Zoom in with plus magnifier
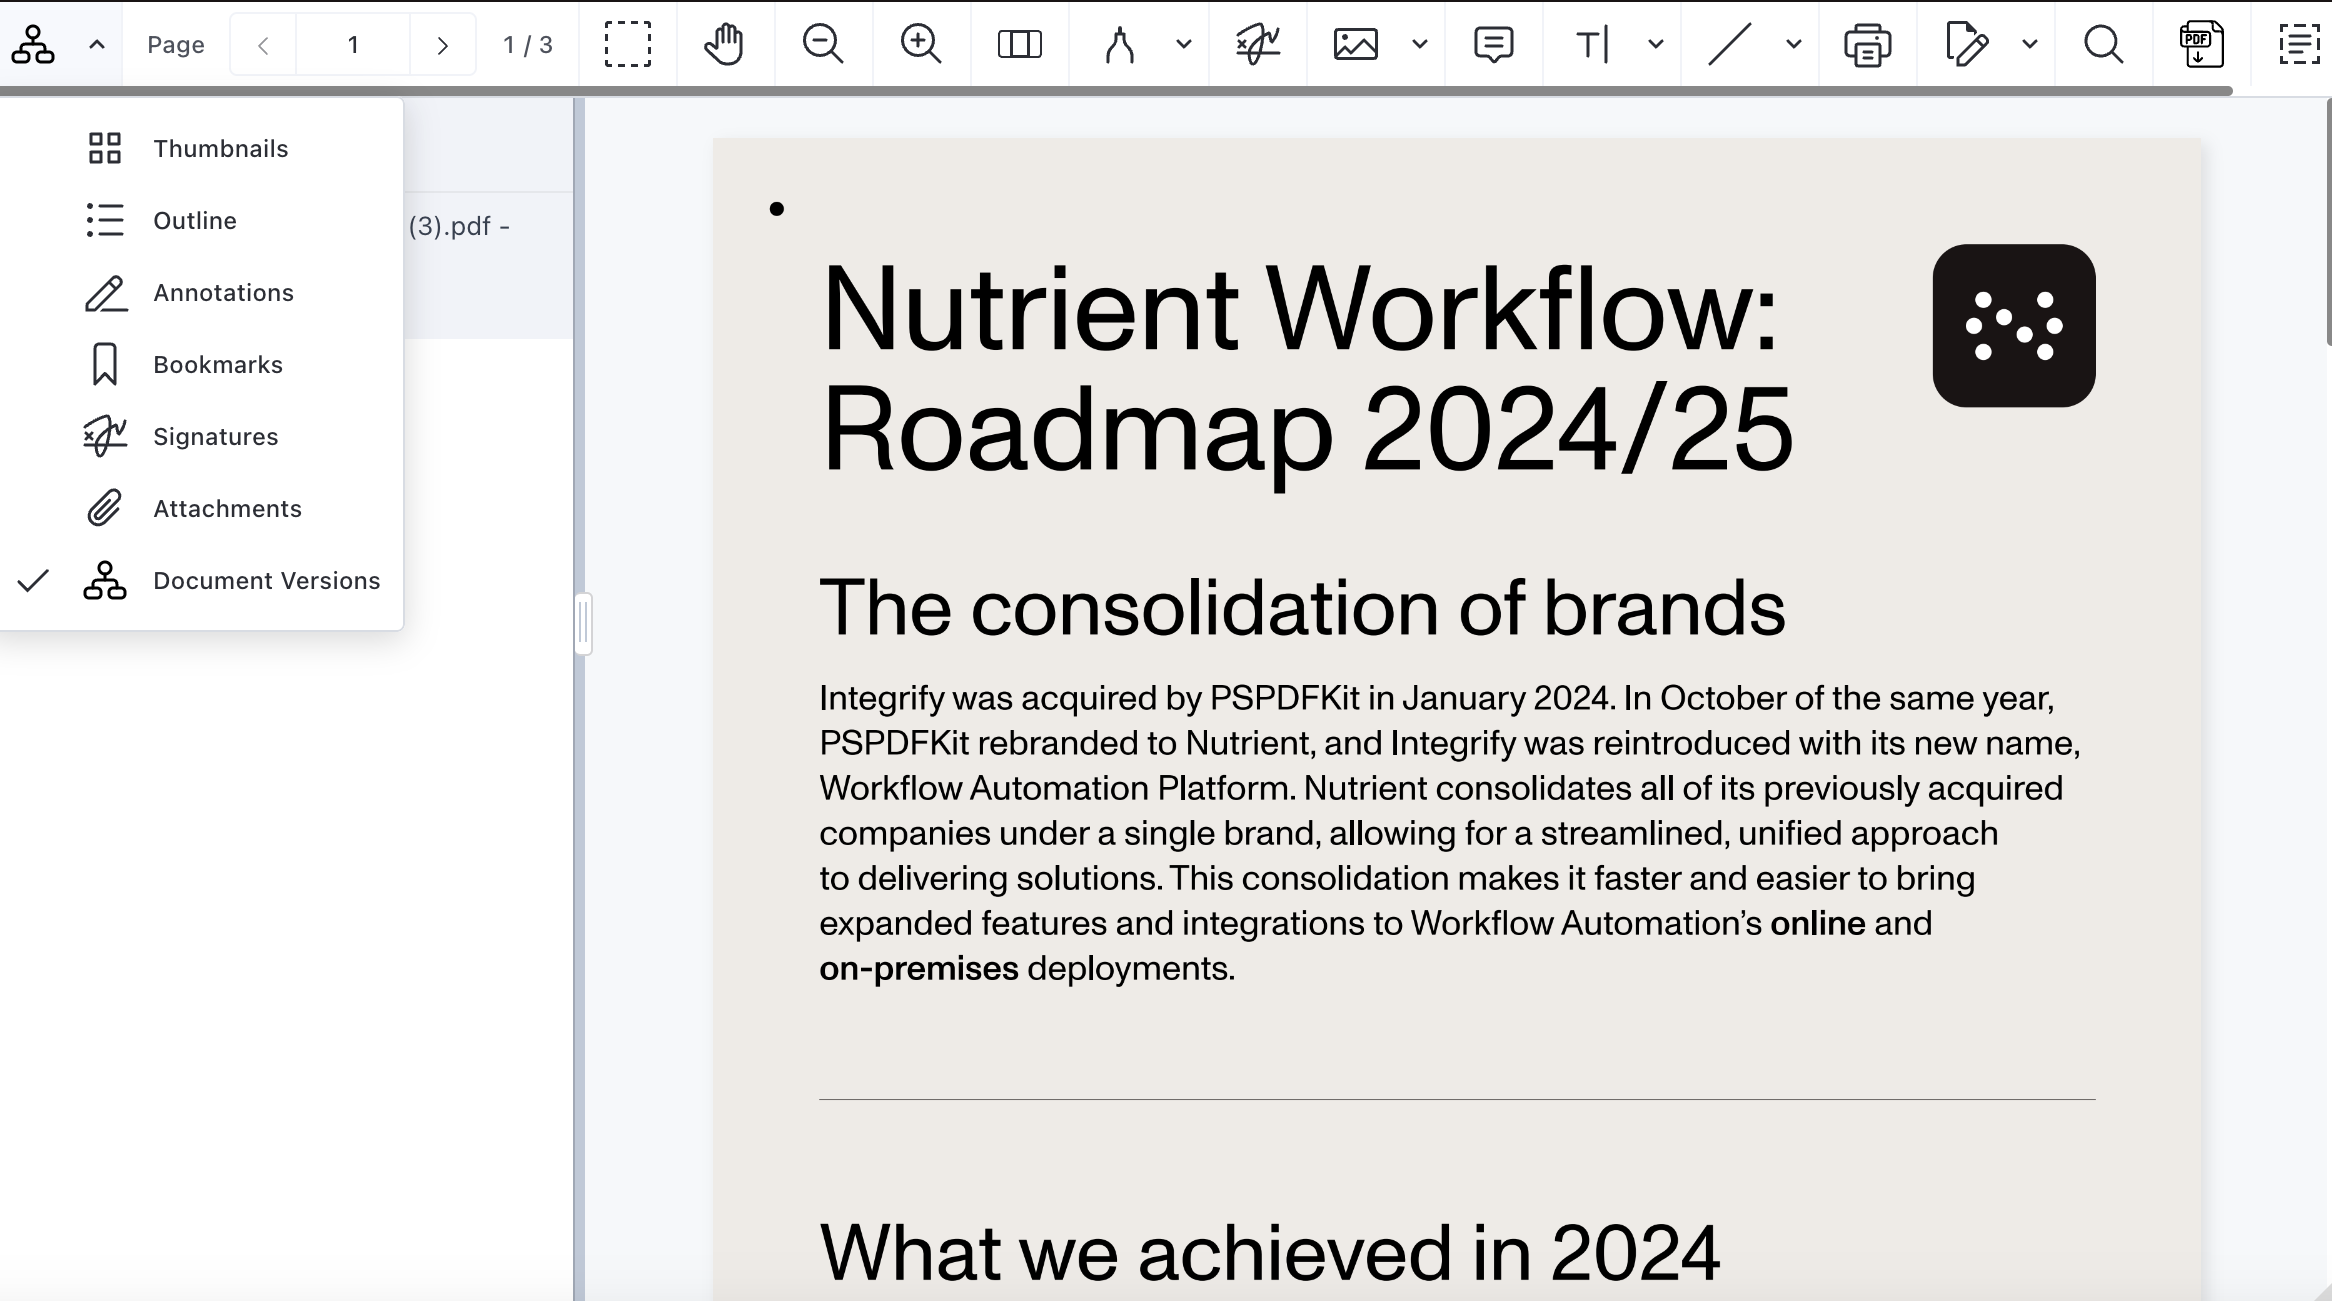This screenshot has width=2332, height=1301. coord(921,45)
